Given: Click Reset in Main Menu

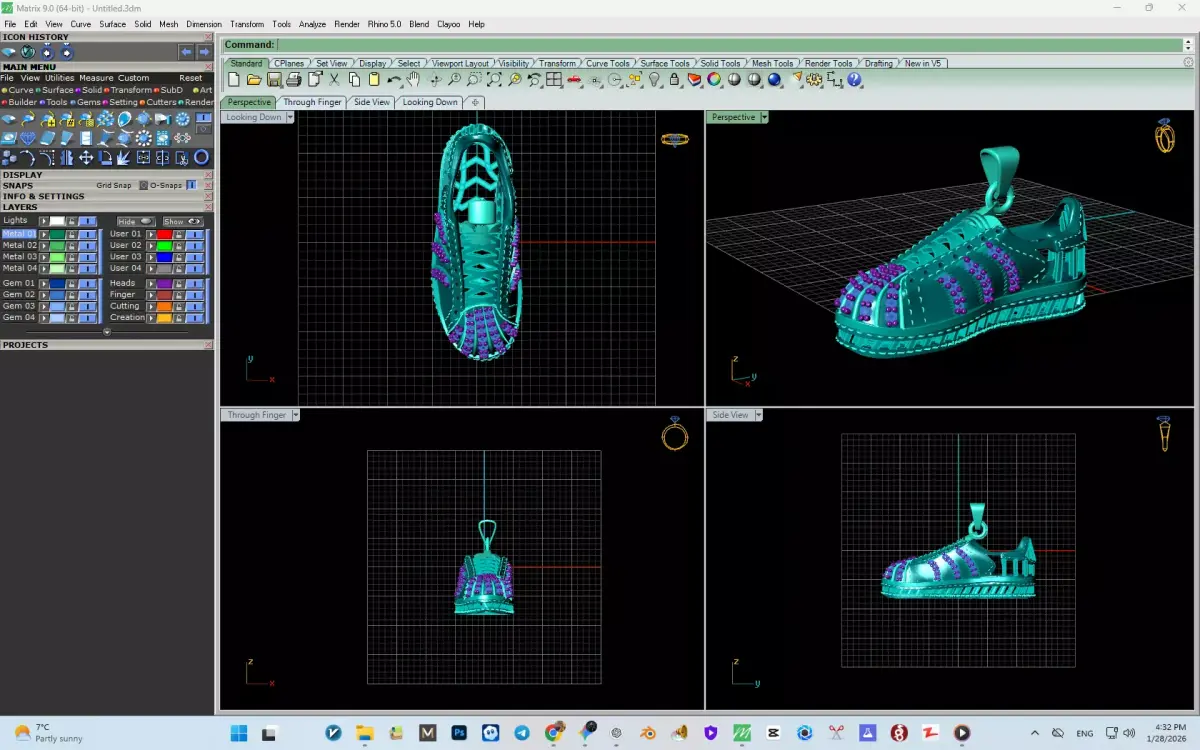Looking at the screenshot, I should 191,78.
